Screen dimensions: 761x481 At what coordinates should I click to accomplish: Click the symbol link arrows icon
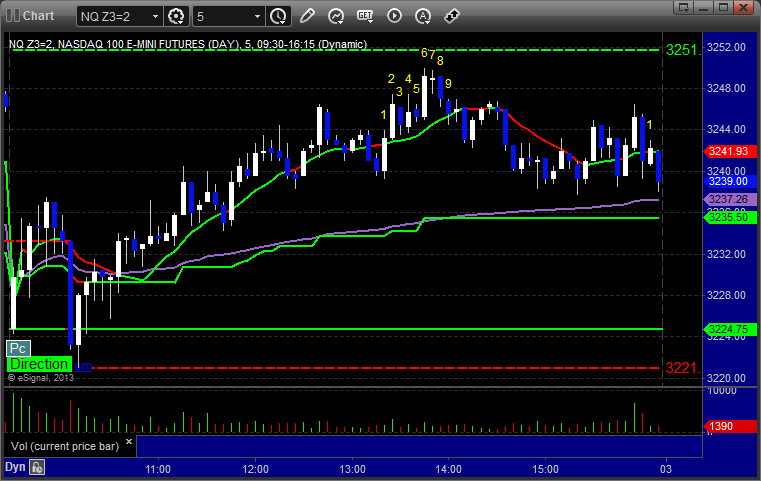[452, 16]
